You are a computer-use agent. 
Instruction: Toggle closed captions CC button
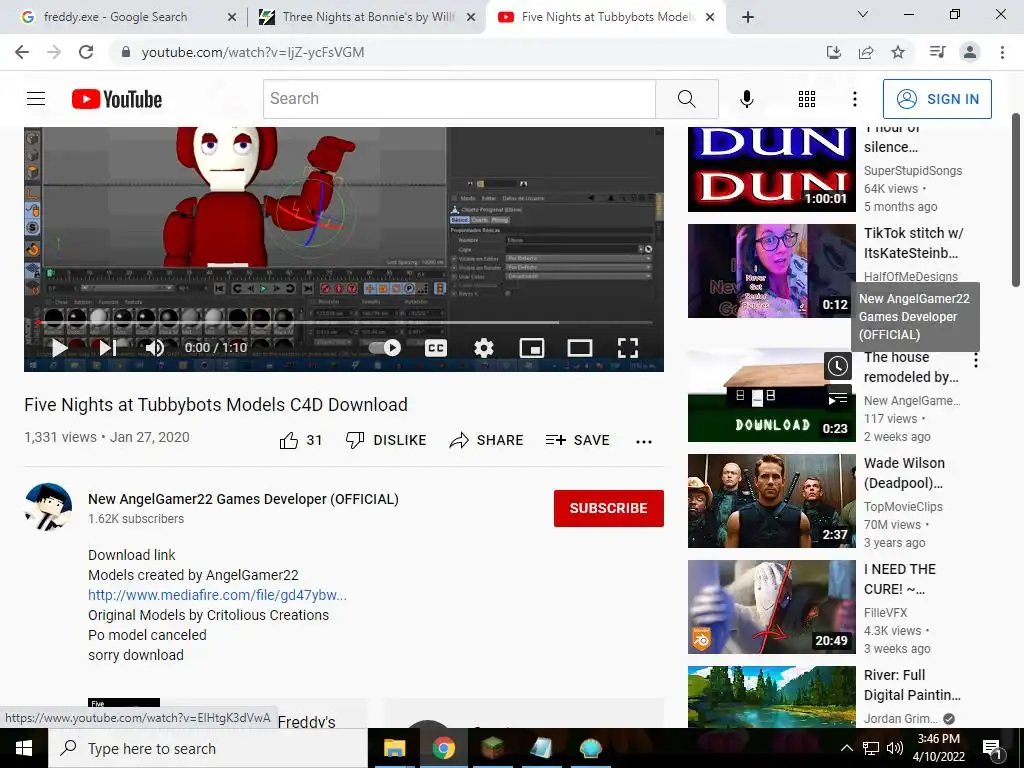[436, 347]
